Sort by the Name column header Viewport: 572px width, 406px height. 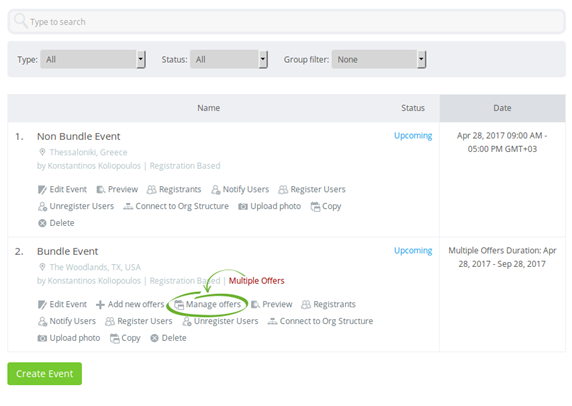[209, 108]
